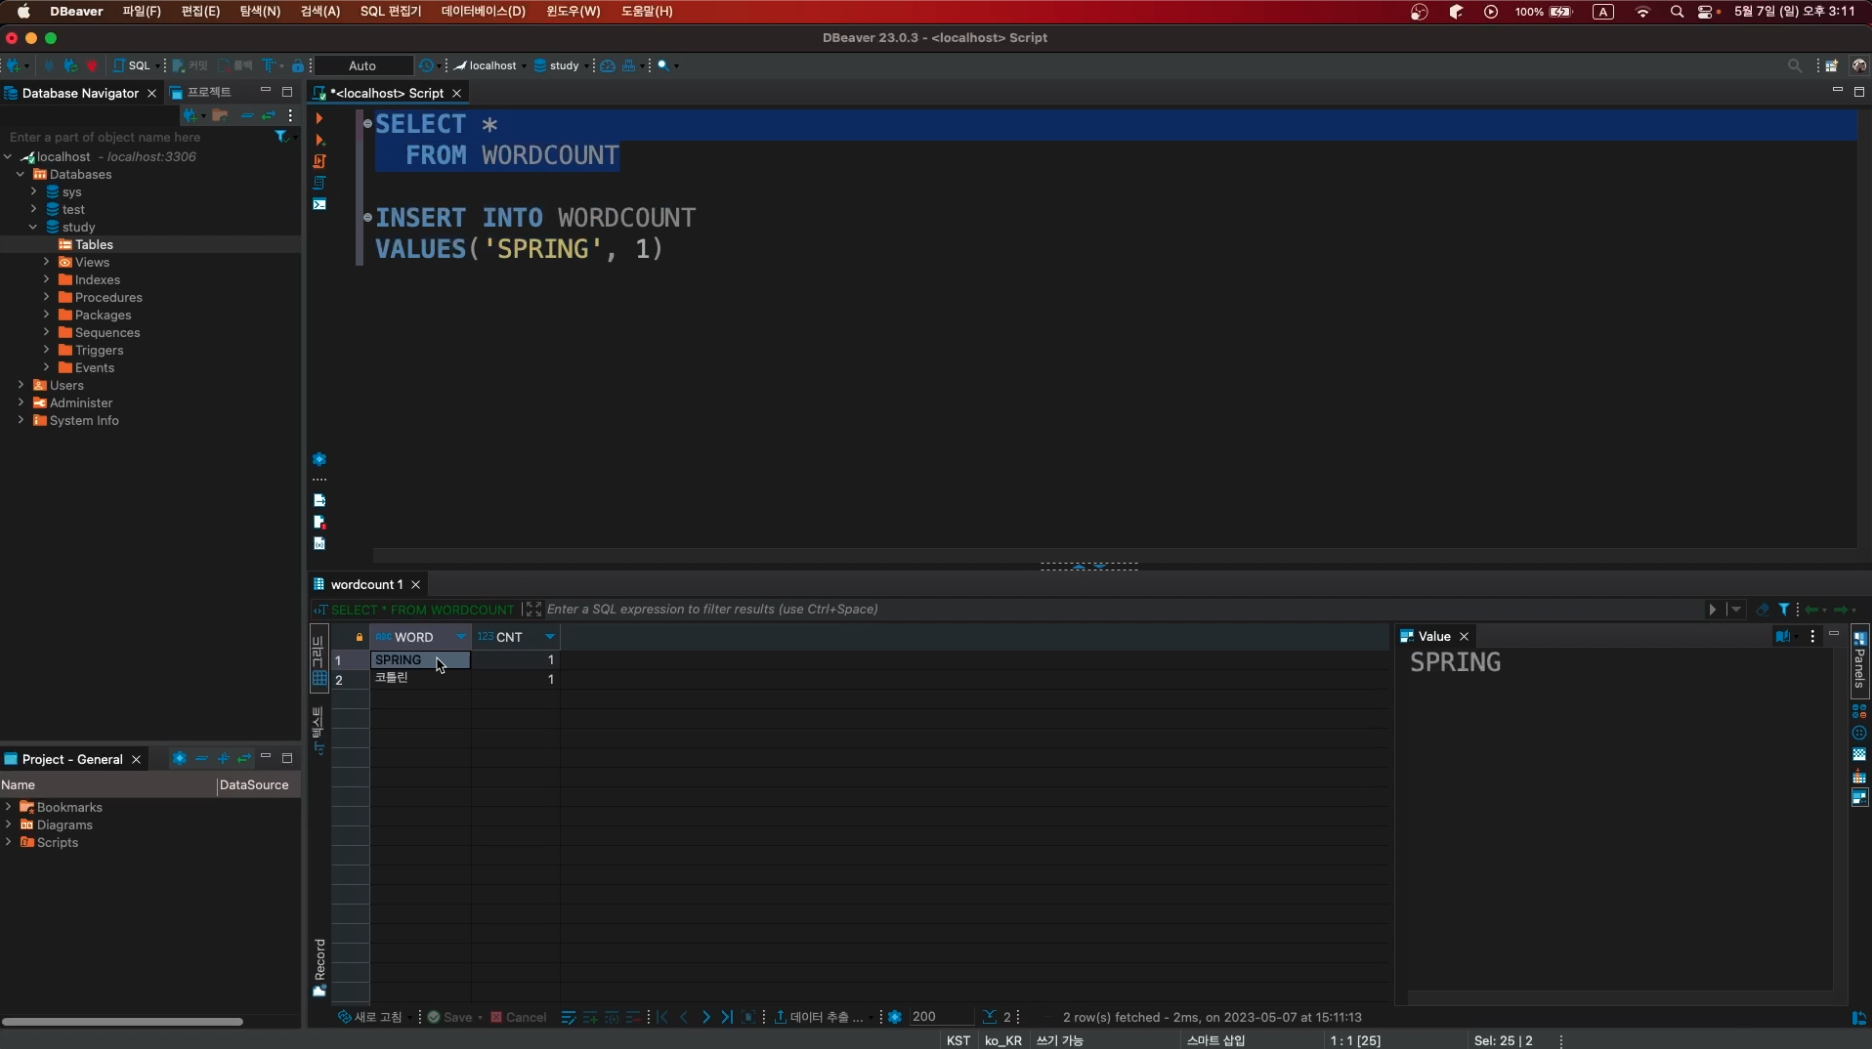Expand the test database node
This screenshot has height=1049, width=1872.
click(33, 209)
